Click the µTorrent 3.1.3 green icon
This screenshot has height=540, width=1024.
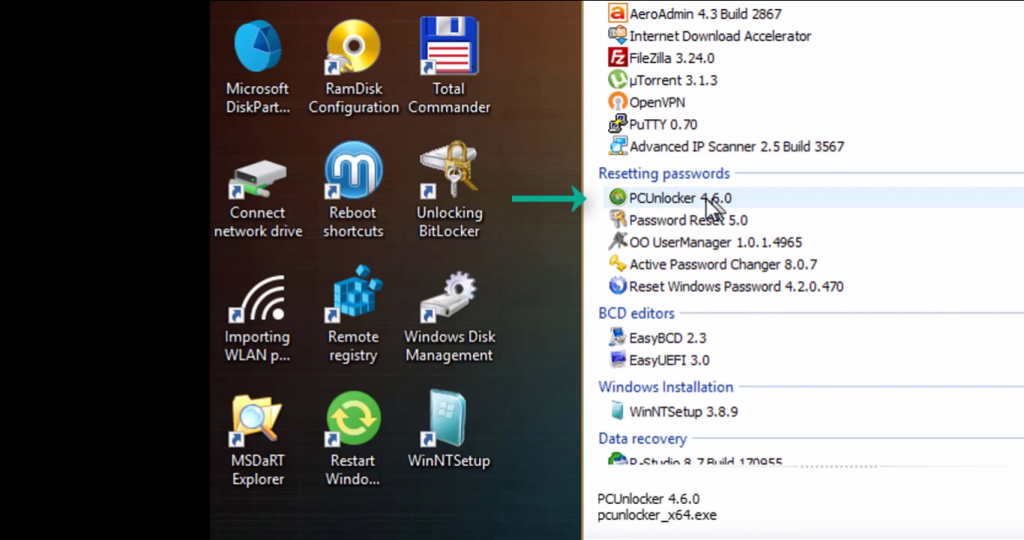pos(617,80)
